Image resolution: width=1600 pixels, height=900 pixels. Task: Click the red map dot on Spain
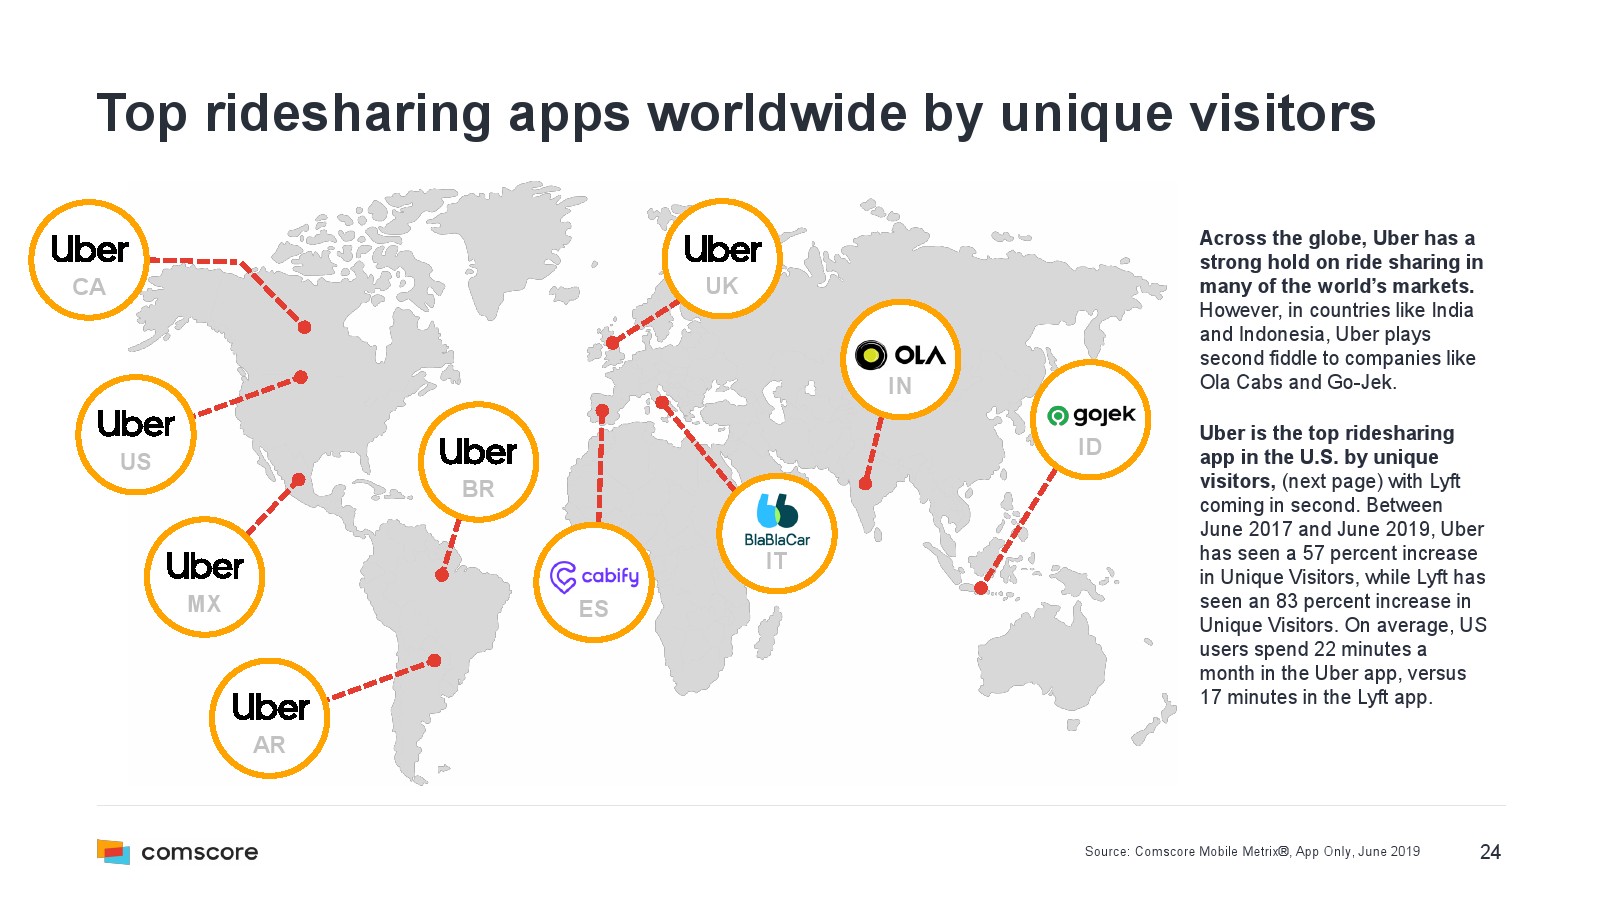[x=602, y=411]
